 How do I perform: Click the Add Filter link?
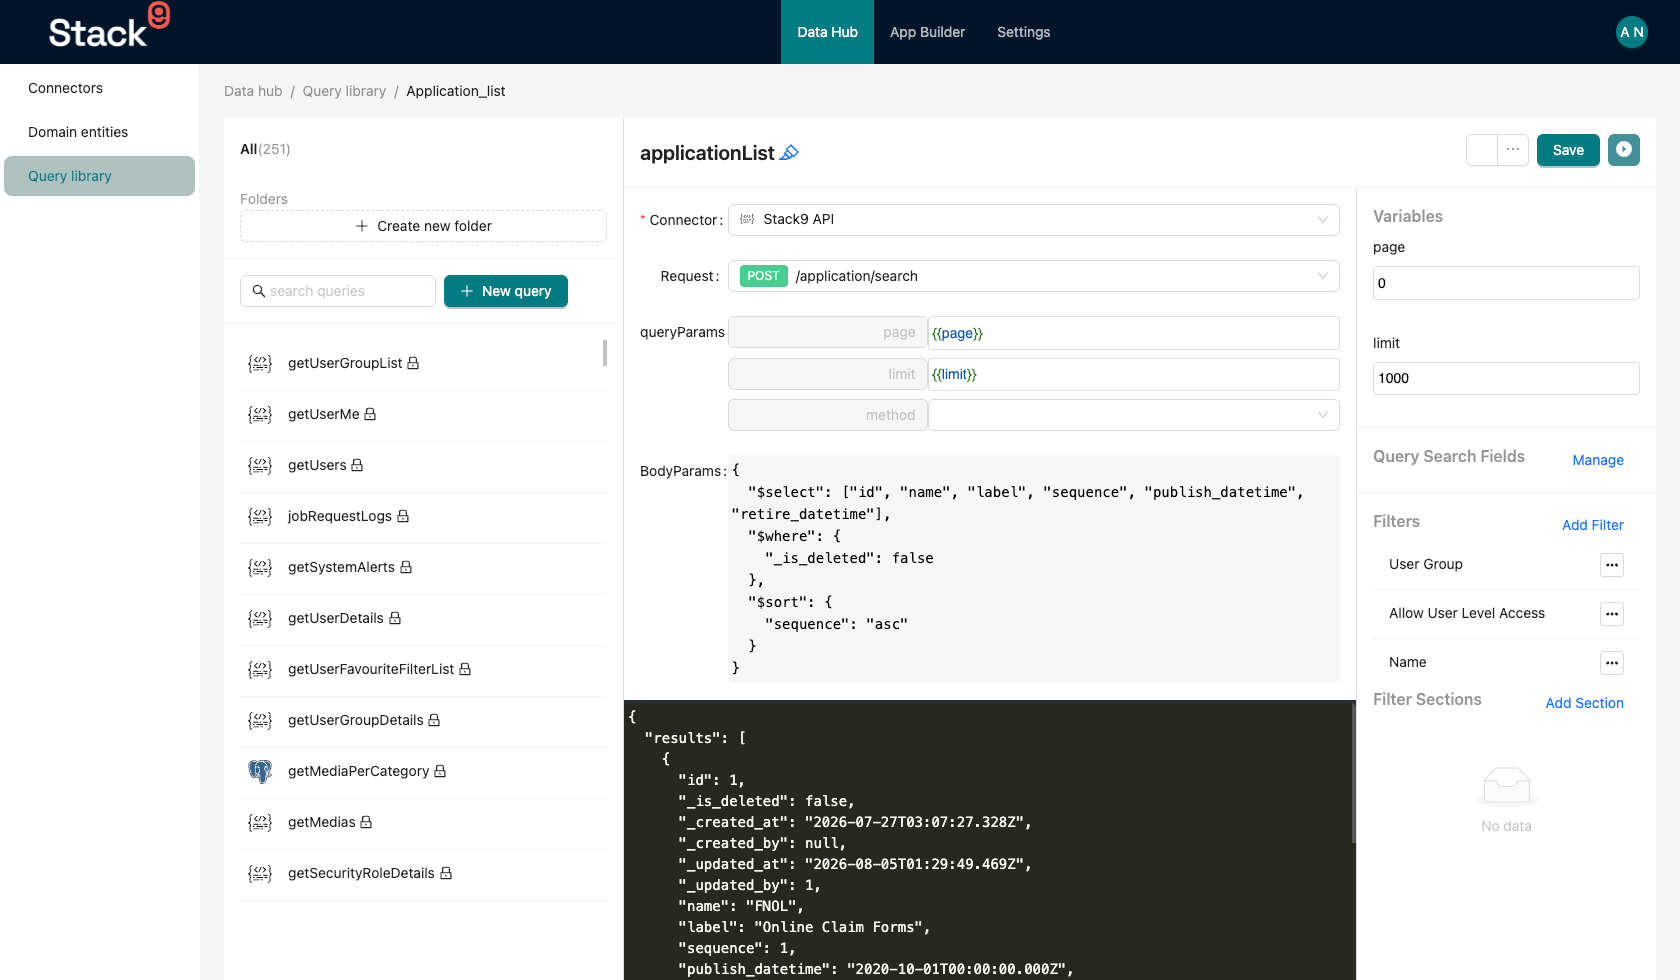1593,525
